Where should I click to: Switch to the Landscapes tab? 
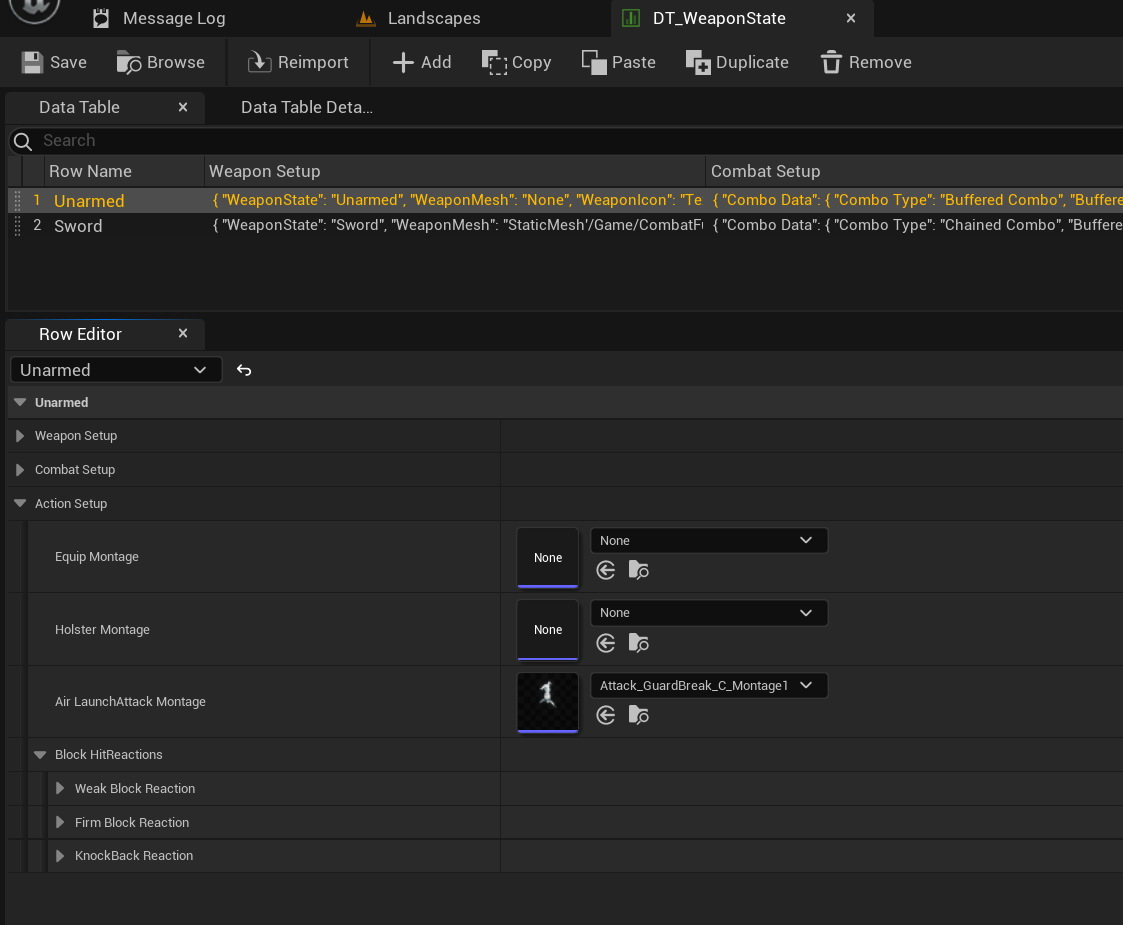(418, 18)
